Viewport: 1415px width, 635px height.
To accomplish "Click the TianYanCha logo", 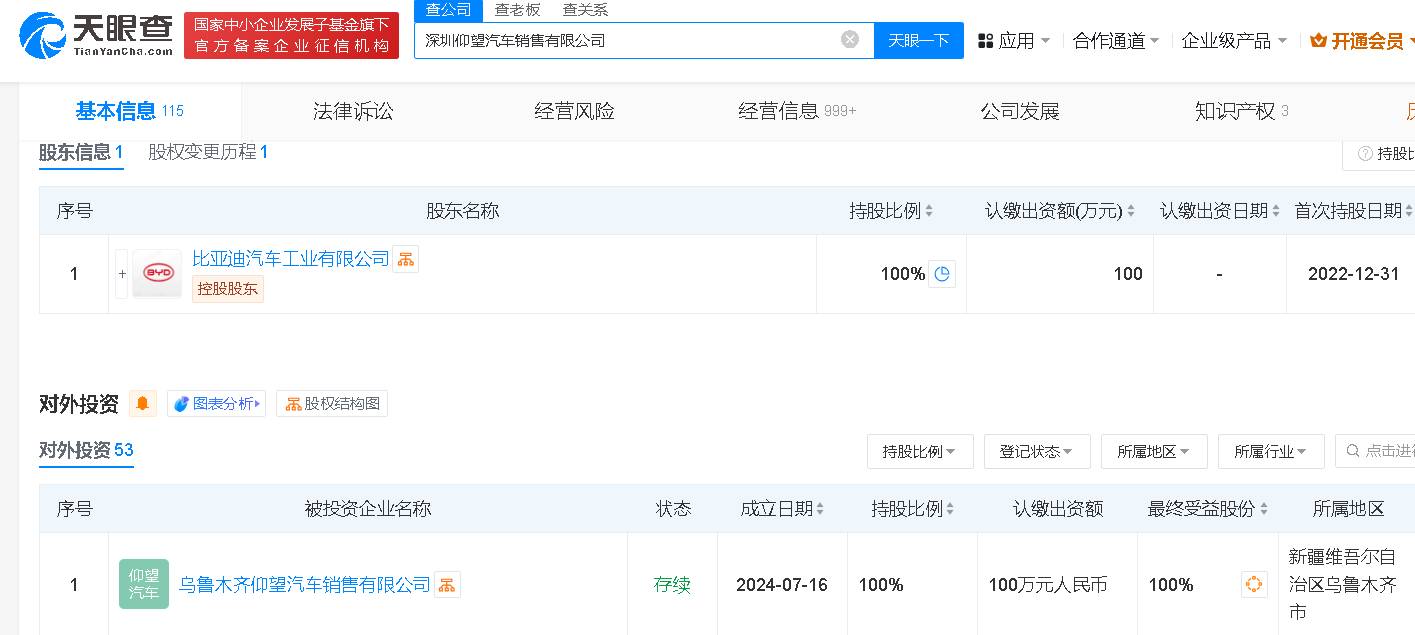I will coord(96,35).
